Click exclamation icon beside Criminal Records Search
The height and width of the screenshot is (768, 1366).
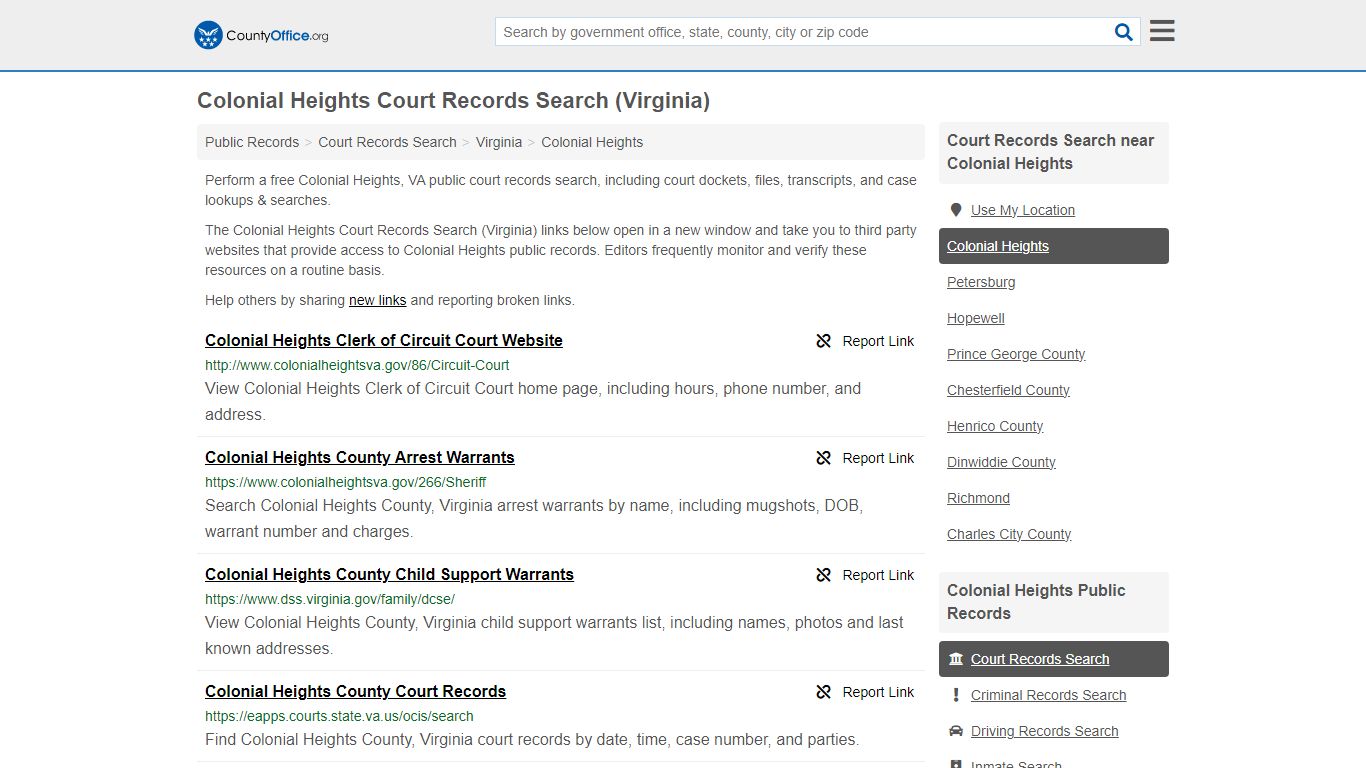tap(956, 695)
